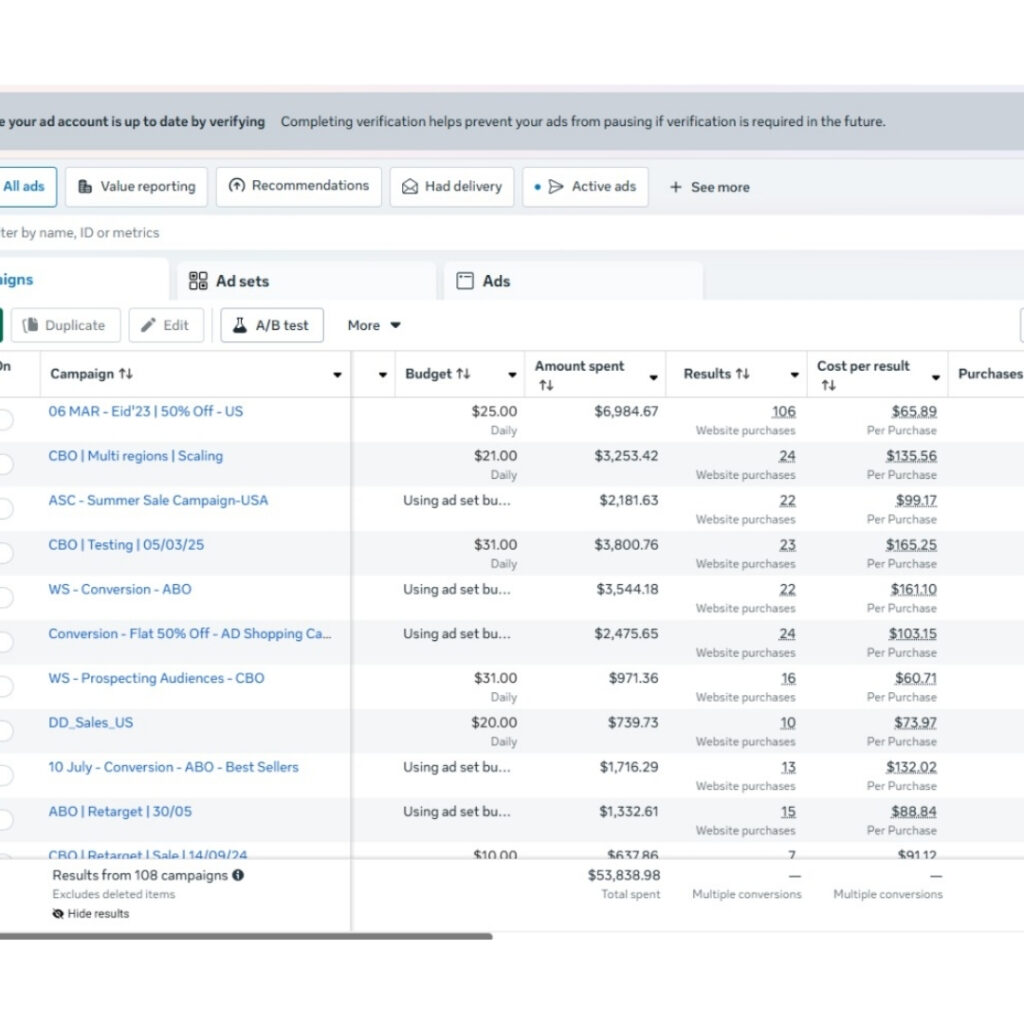This screenshot has height=1024, width=1024.
Task: Click the Had delivery envelope icon
Action: (x=410, y=187)
